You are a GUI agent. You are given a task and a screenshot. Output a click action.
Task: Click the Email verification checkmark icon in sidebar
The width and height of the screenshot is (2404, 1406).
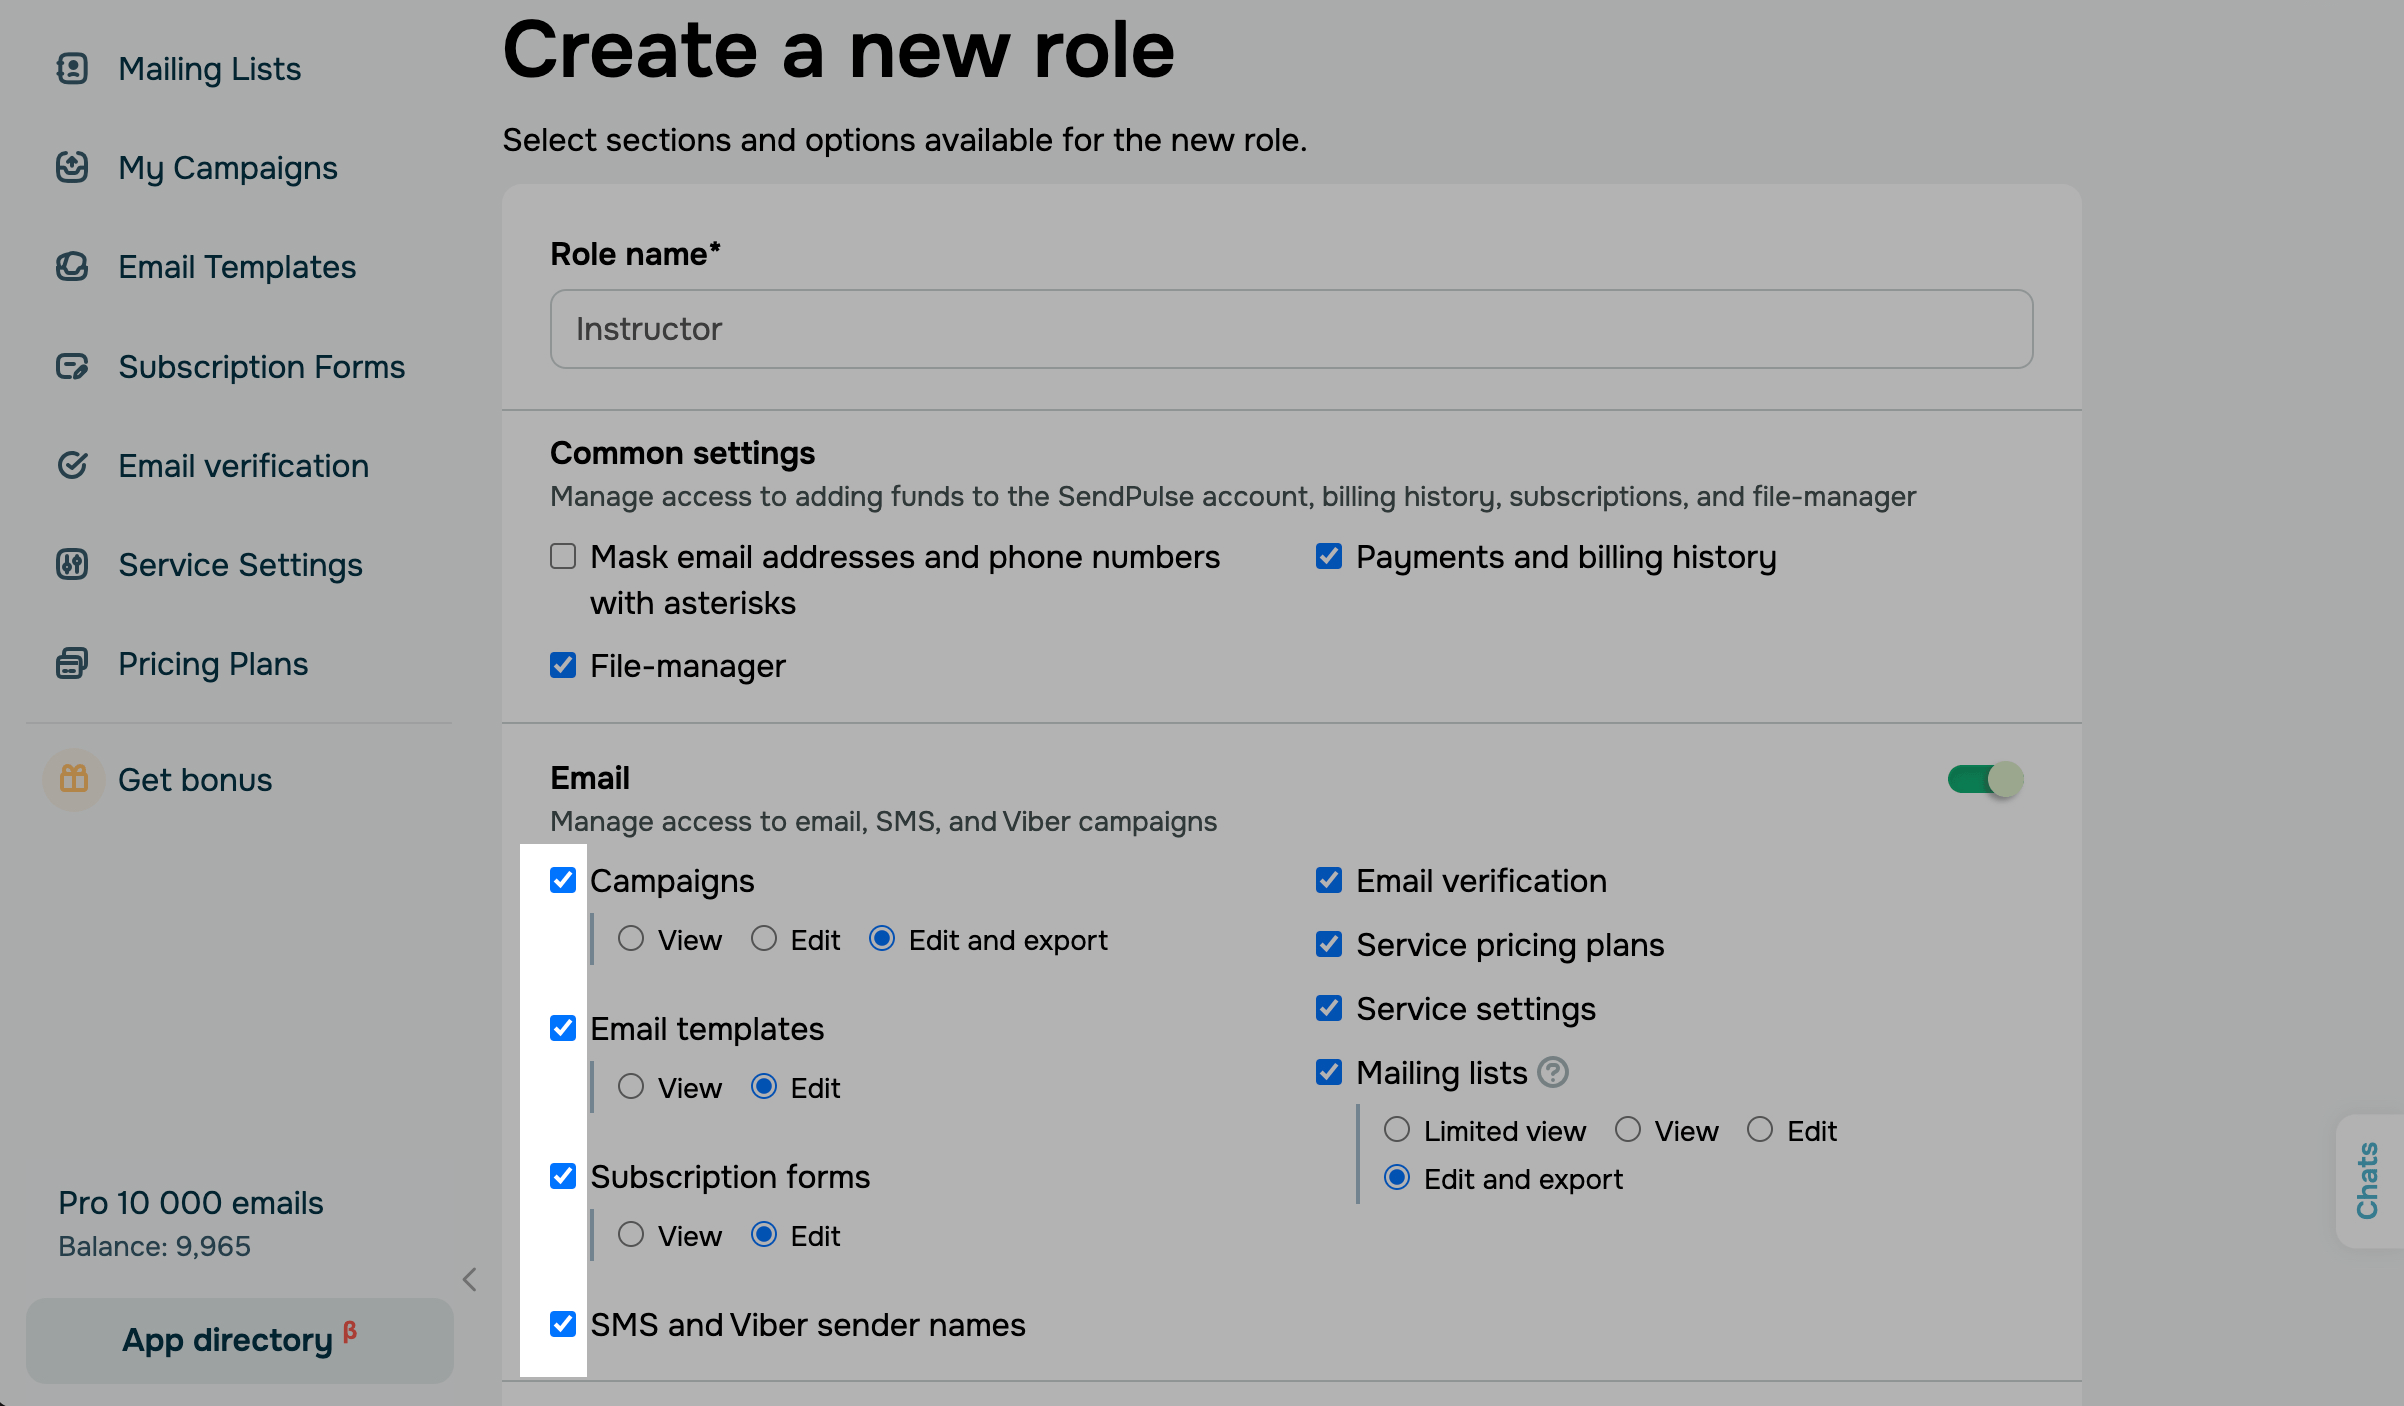[72, 465]
